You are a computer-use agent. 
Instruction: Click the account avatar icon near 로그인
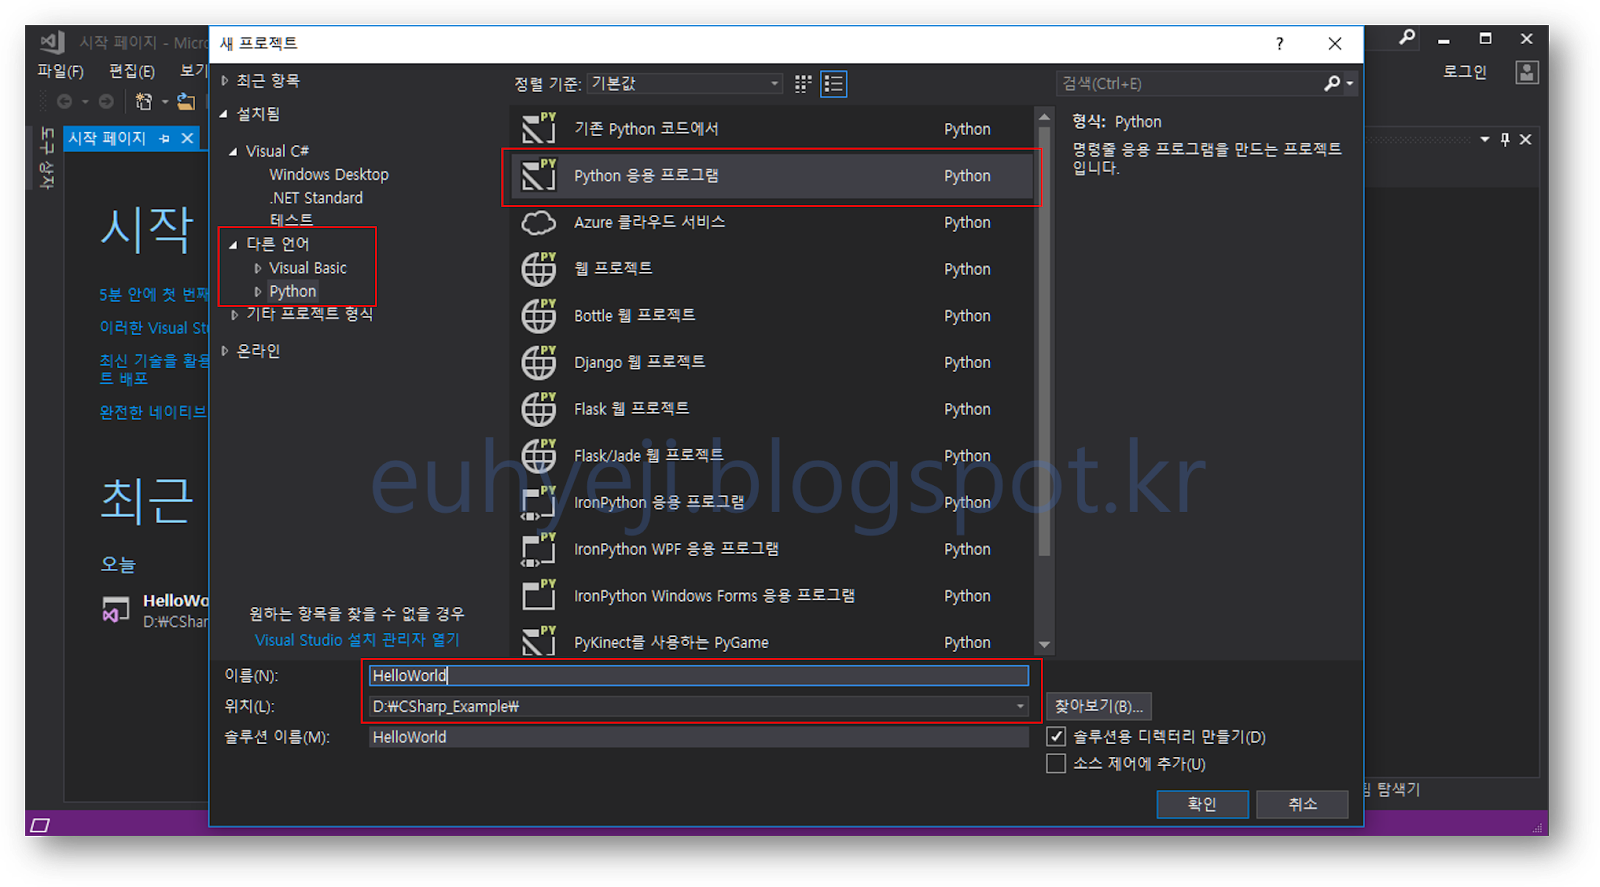click(1526, 72)
